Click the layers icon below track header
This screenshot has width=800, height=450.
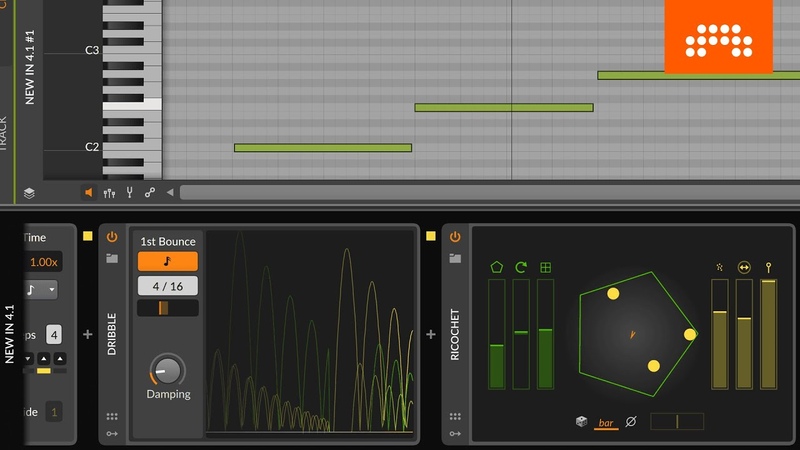point(29,193)
